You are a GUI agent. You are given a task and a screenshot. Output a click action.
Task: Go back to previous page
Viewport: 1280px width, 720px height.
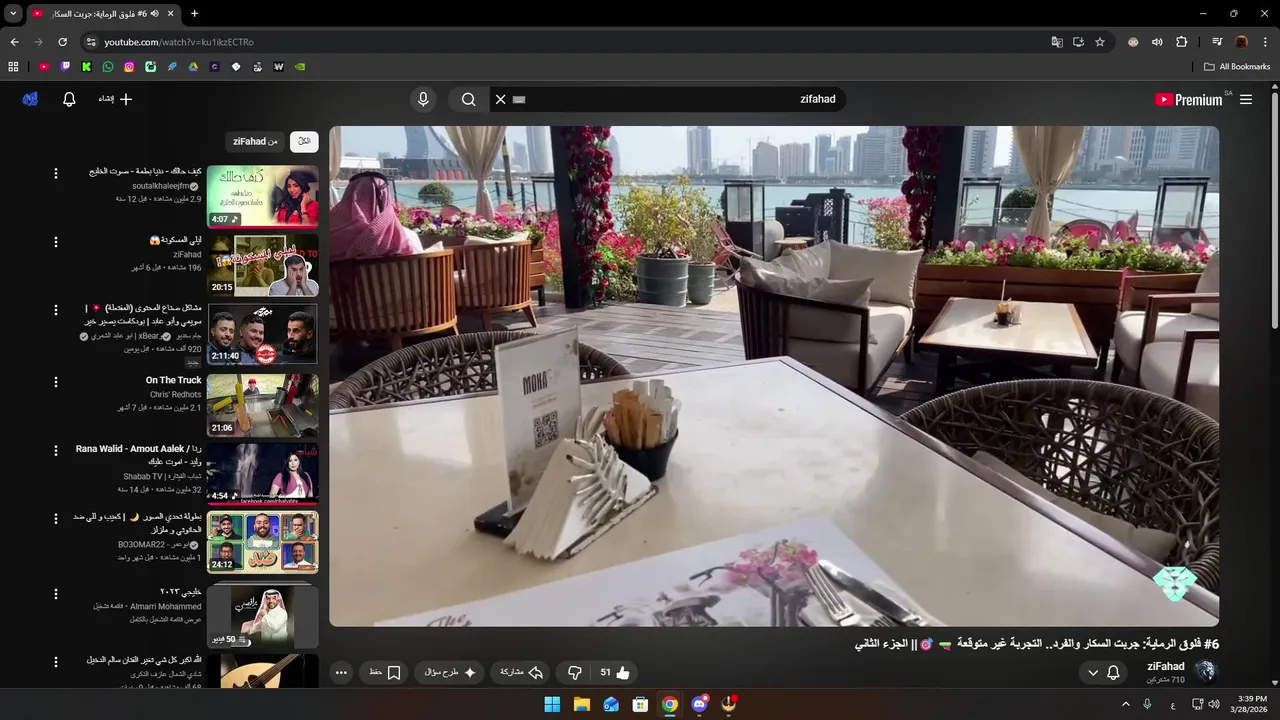14,42
